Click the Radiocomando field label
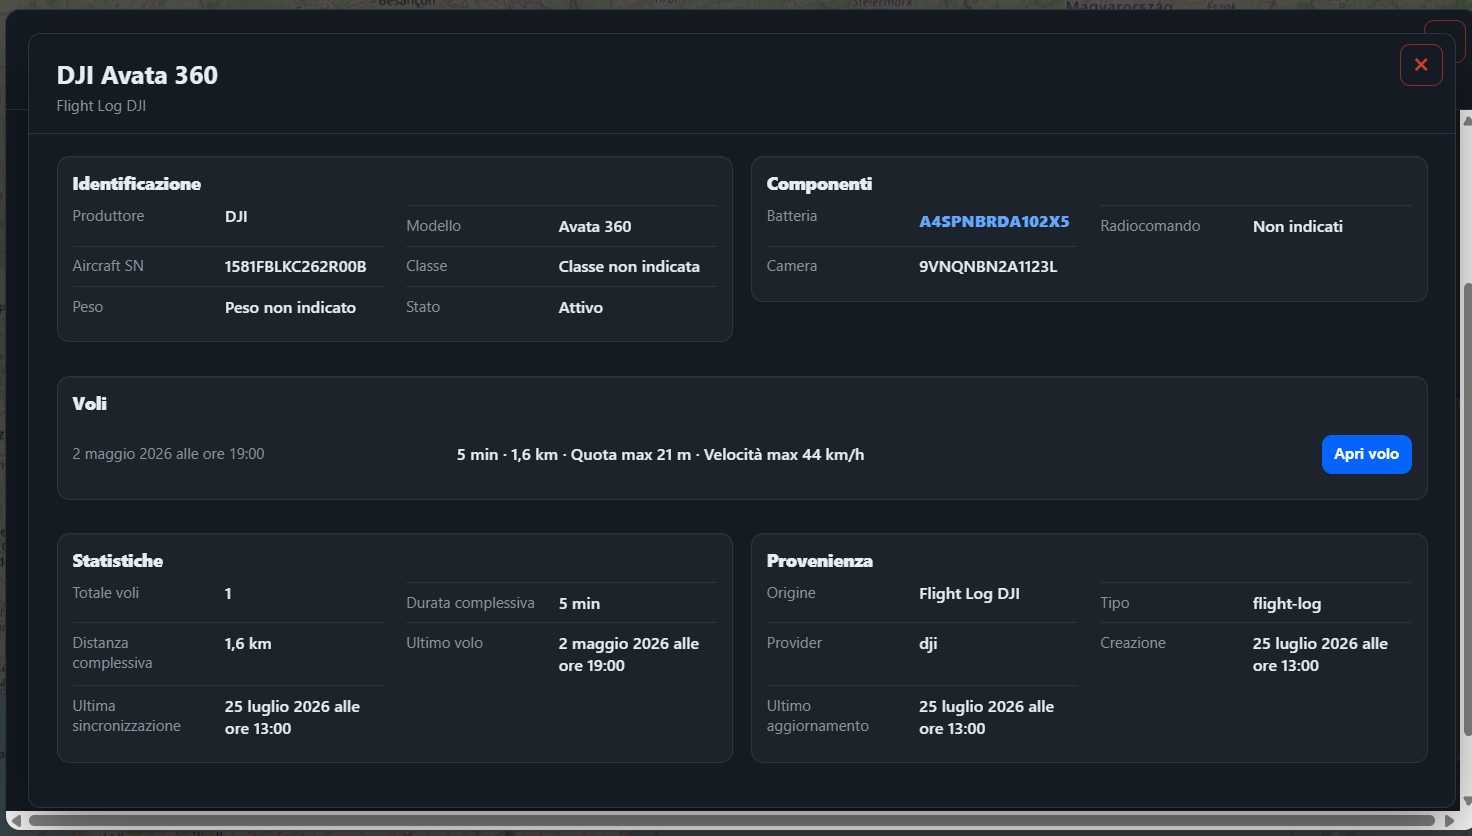 tap(1150, 226)
